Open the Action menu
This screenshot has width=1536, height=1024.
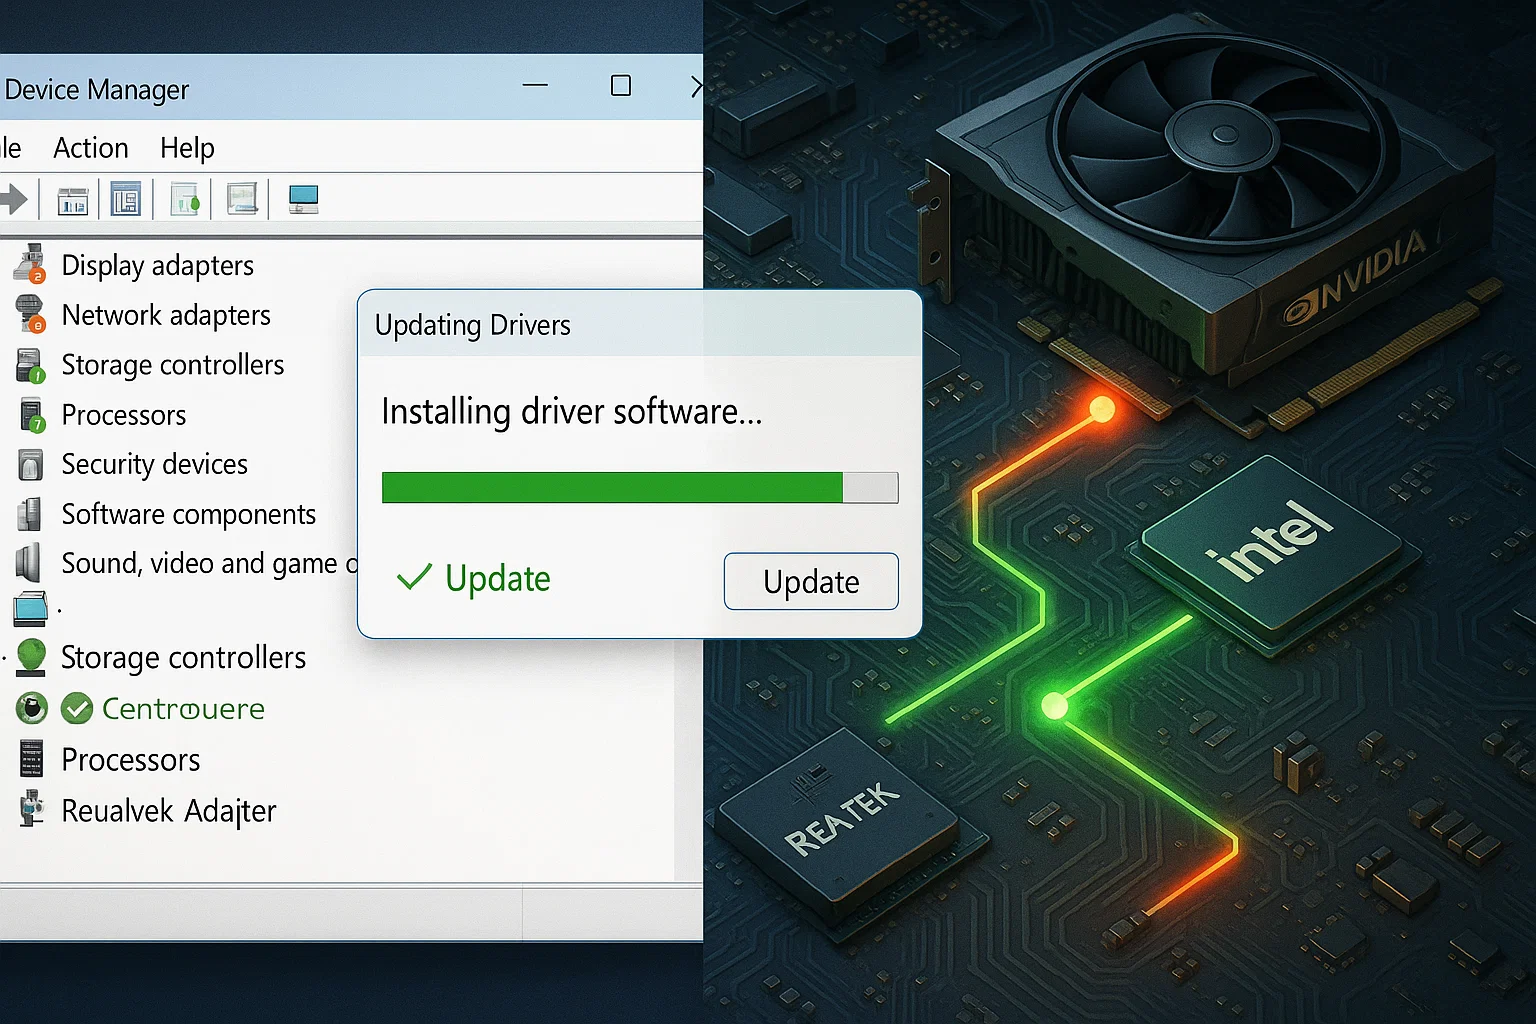(90, 148)
